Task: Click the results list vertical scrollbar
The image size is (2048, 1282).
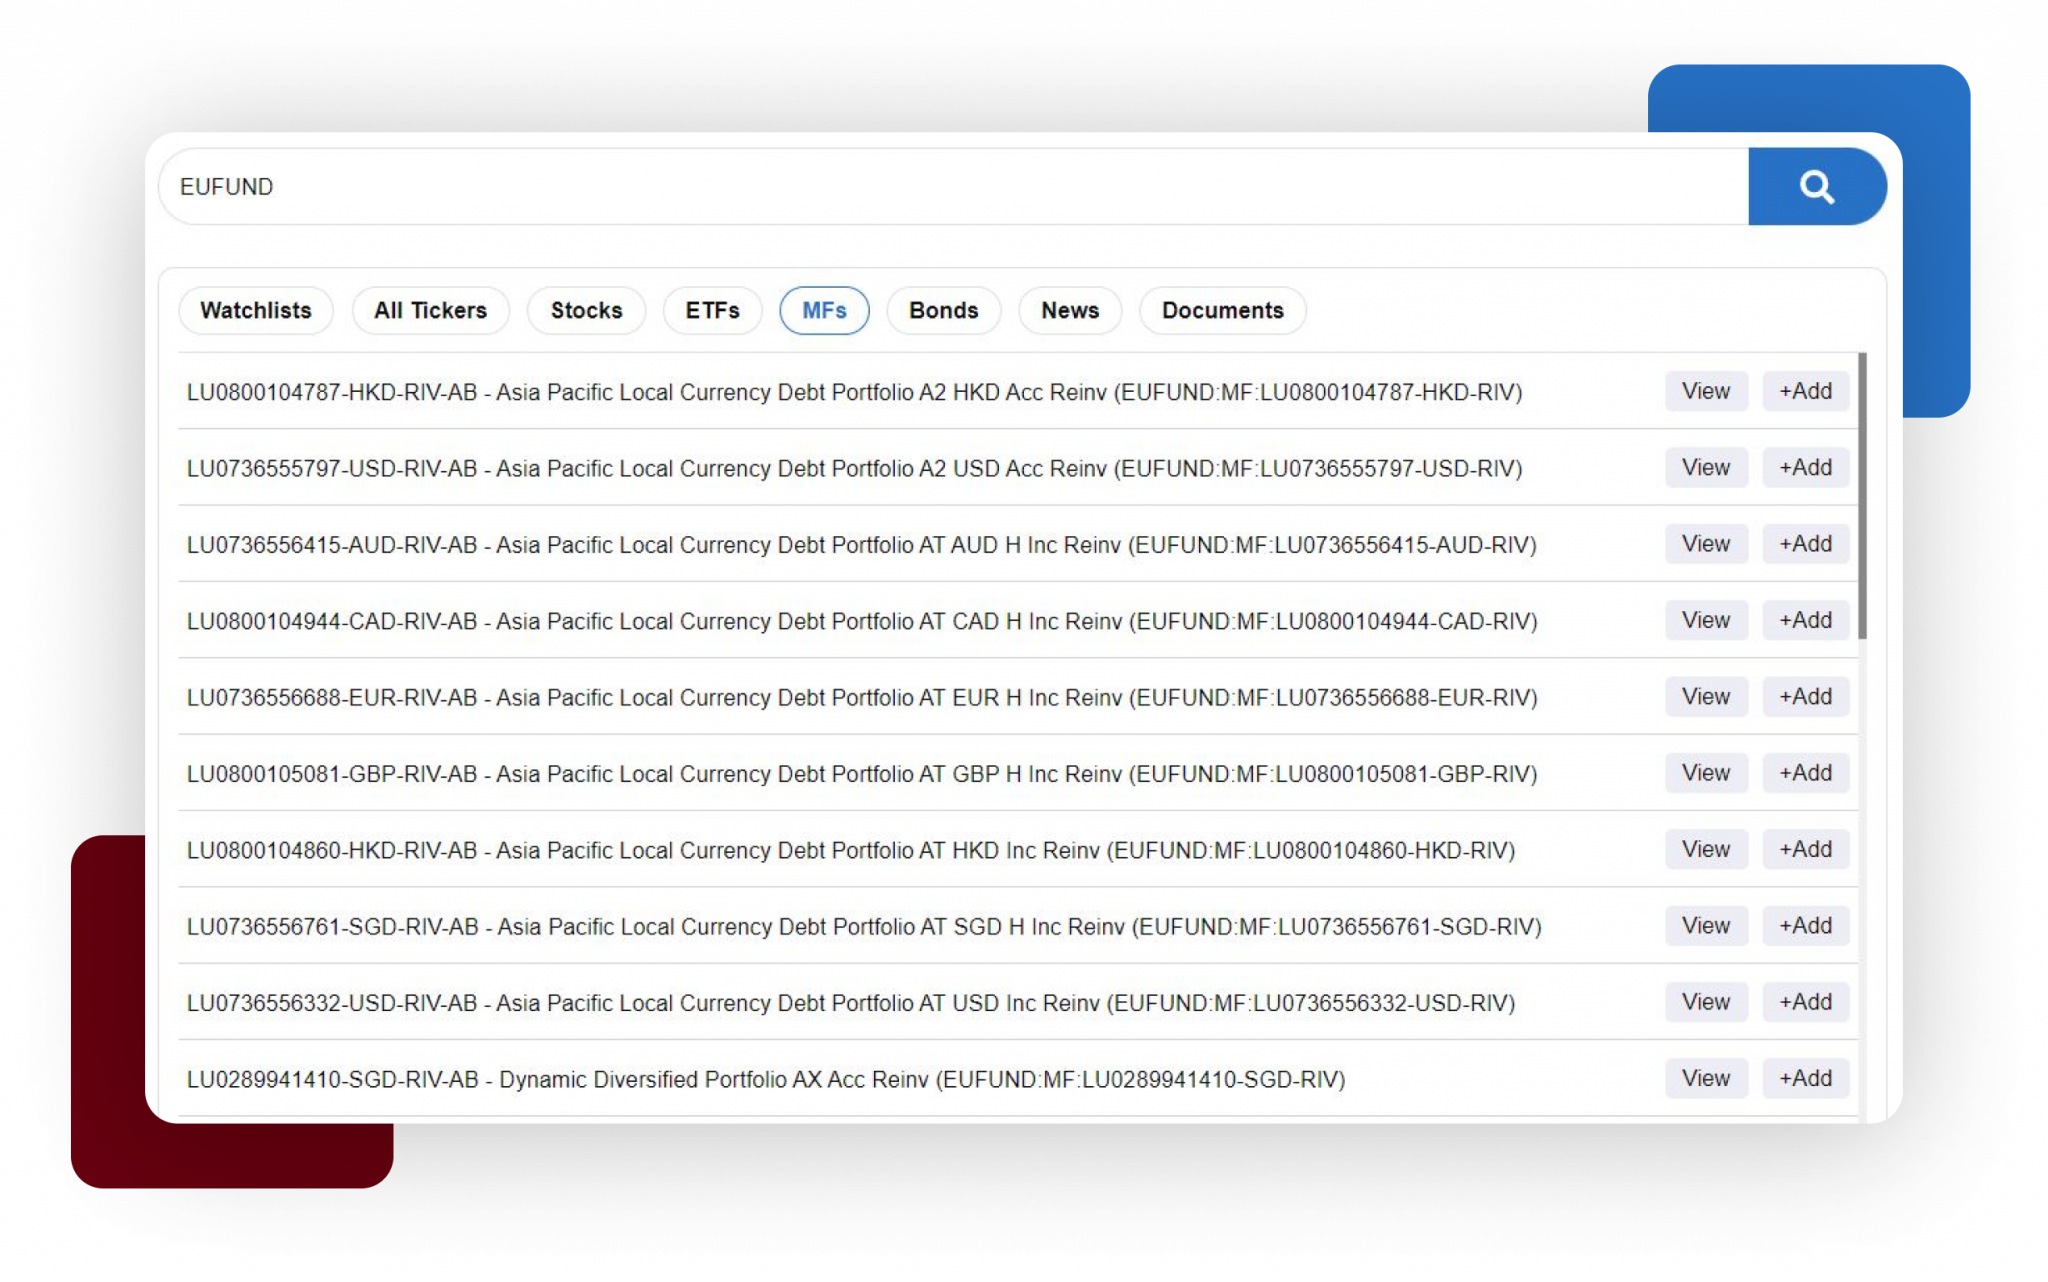Action: click(x=1862, y=496)
